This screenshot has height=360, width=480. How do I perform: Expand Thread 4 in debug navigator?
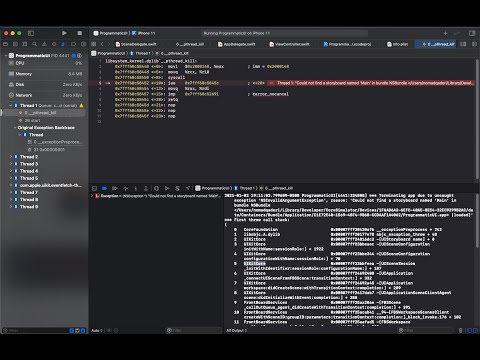click(x=11, y=171)
